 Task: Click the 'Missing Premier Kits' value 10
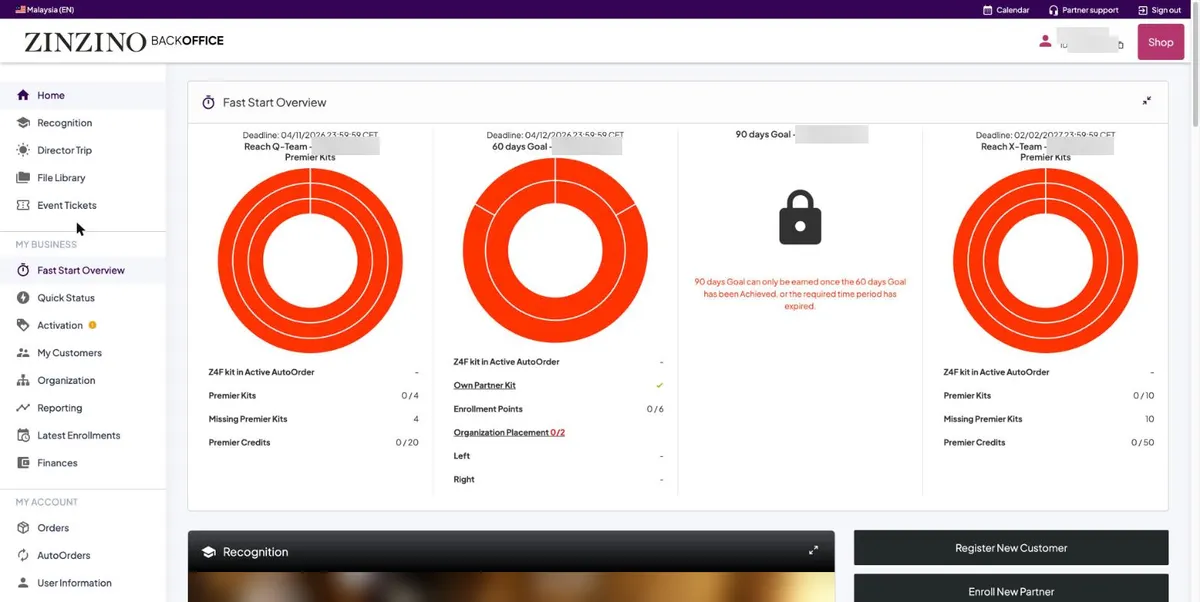coord(1149,419)
